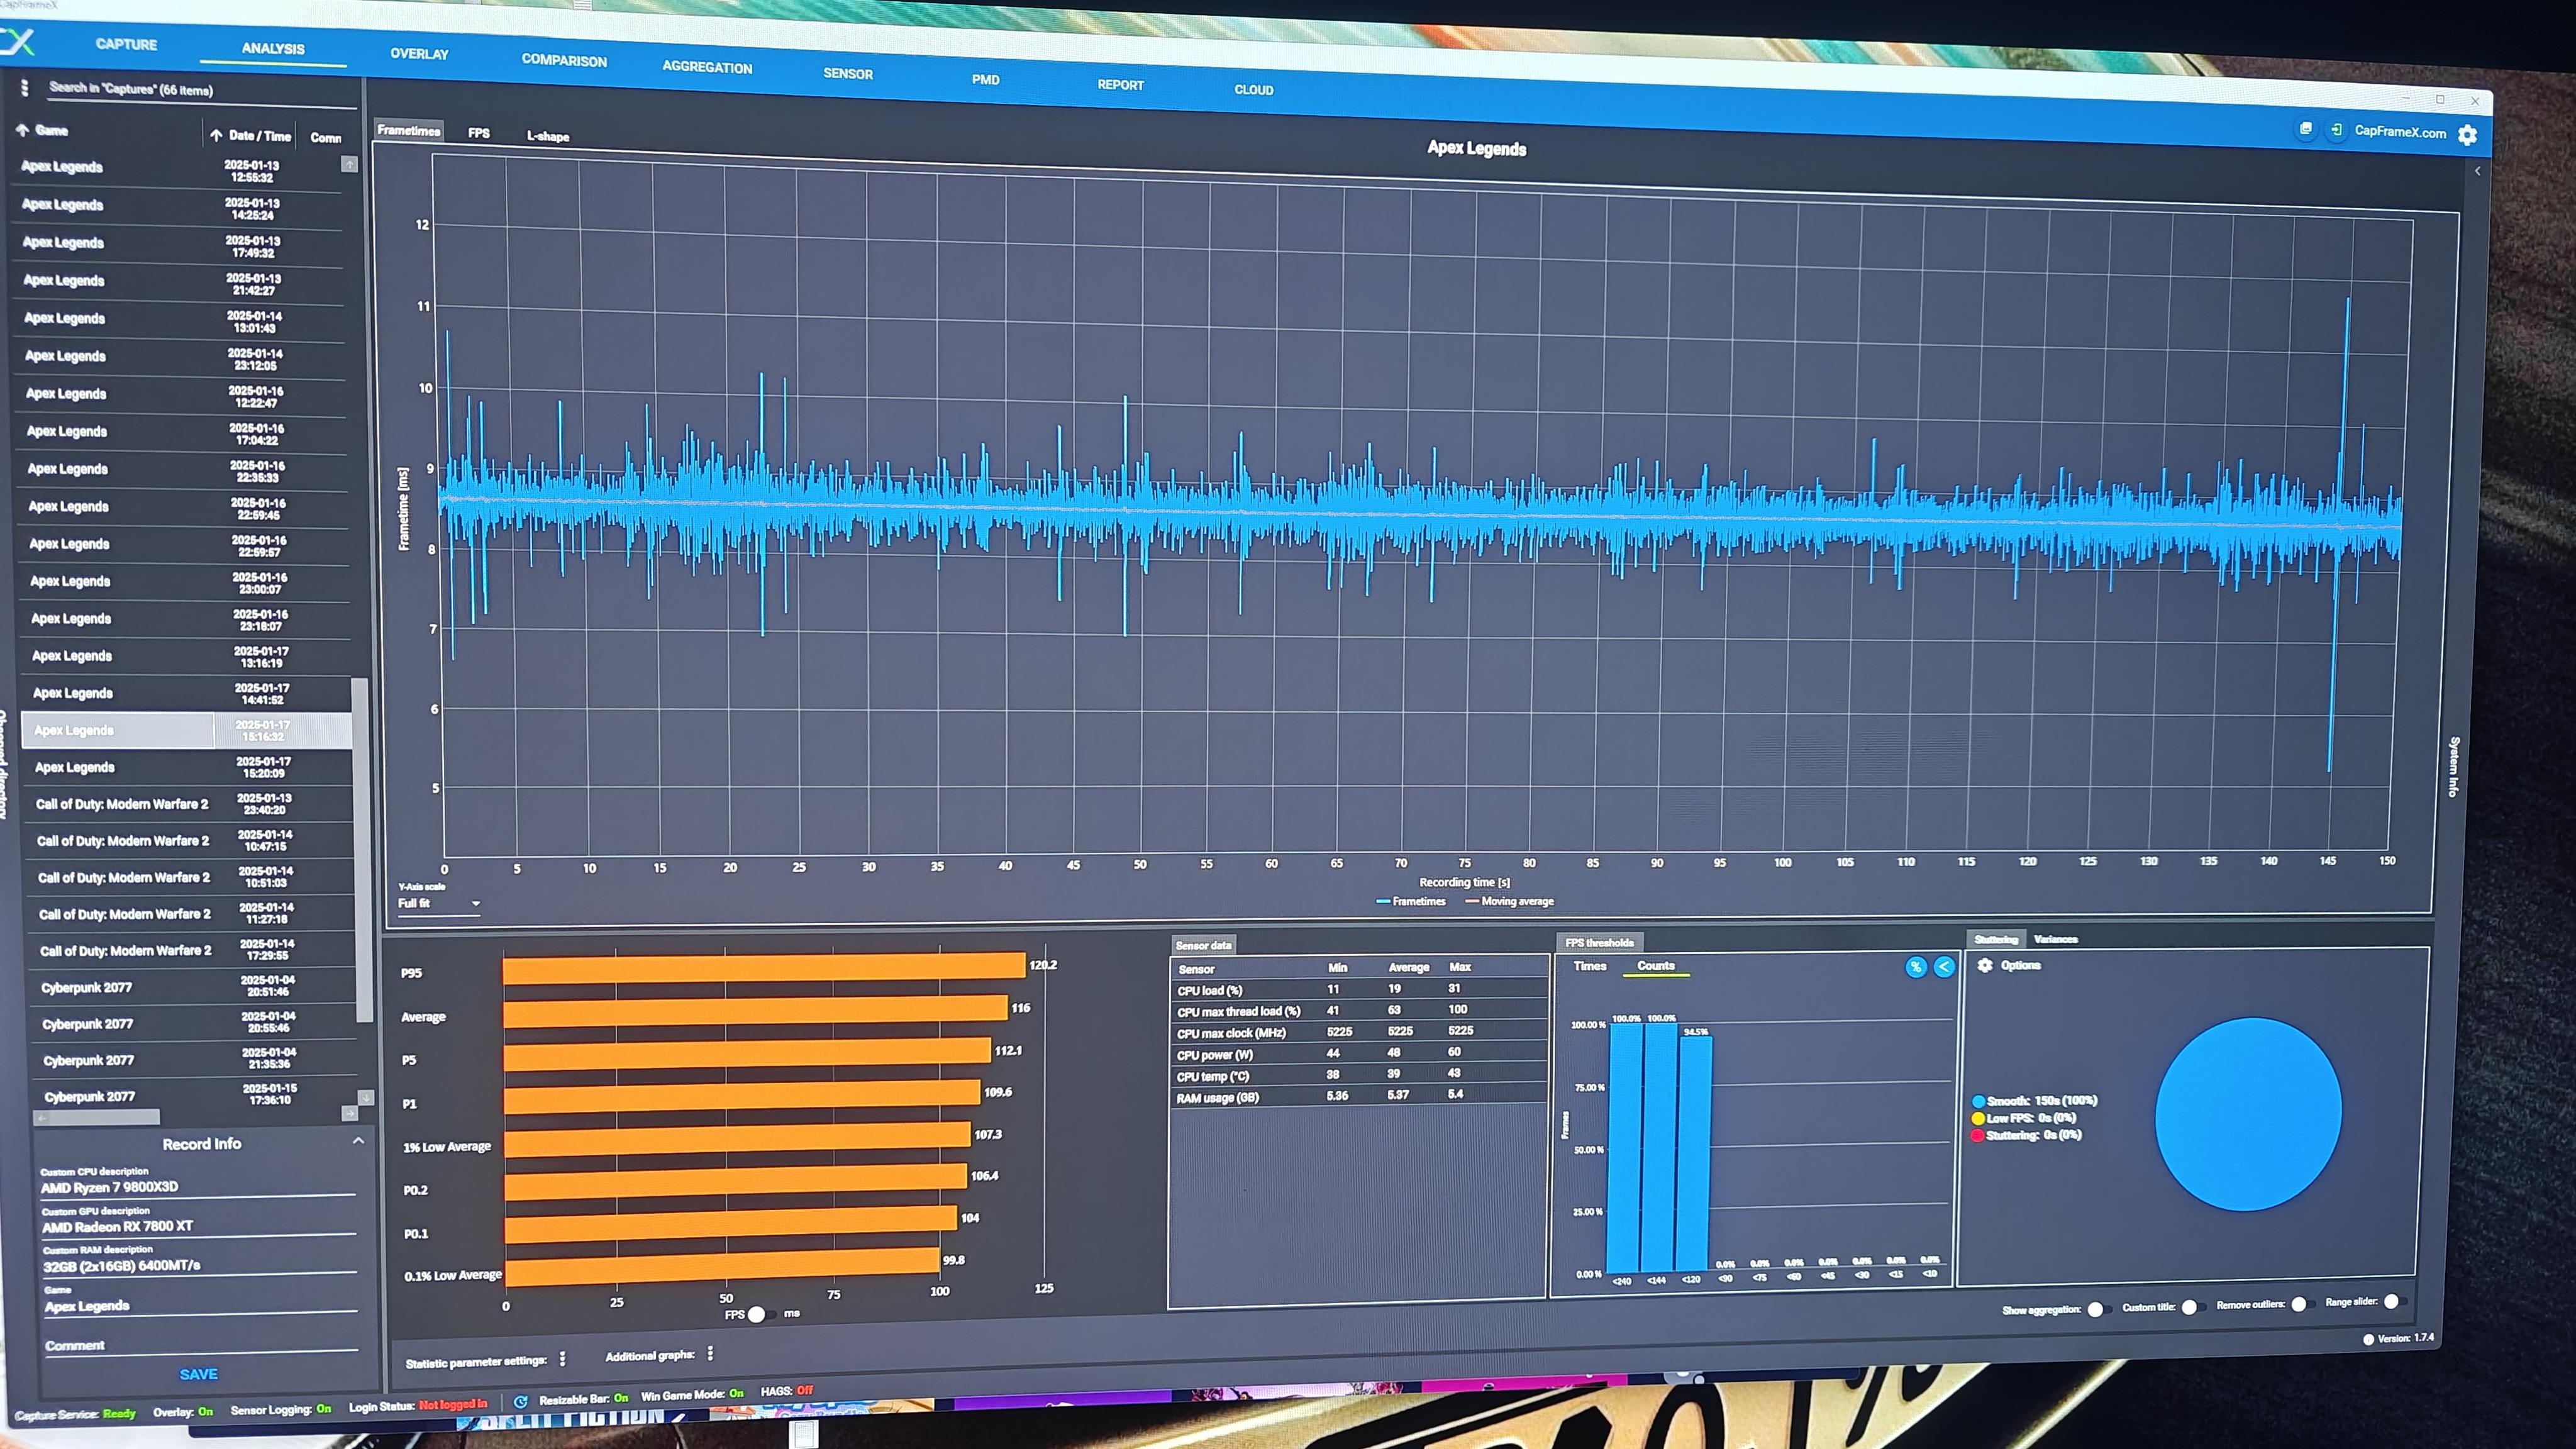
Task: Click the blue arrow icon in FPS thresholds
Action: click(x=1944, y=967)
